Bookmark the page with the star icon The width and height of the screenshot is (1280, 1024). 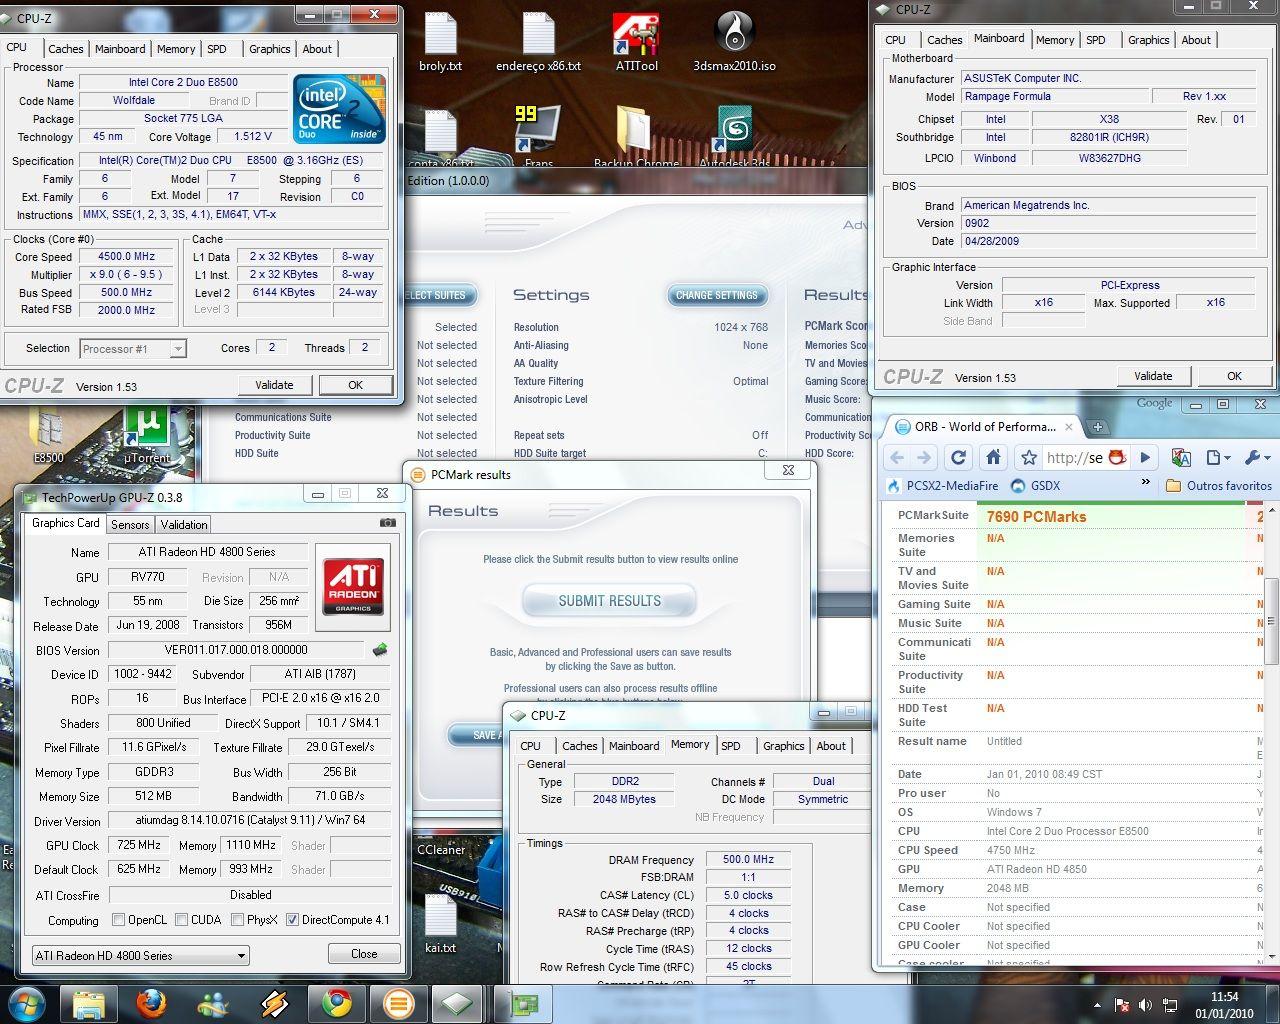tap(1028, 457)
